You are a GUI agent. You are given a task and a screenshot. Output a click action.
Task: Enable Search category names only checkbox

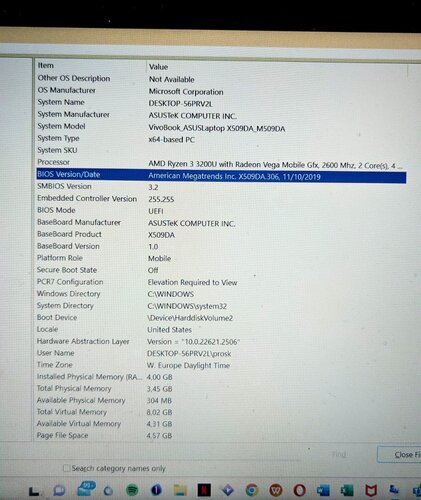[x=67, y=468]
